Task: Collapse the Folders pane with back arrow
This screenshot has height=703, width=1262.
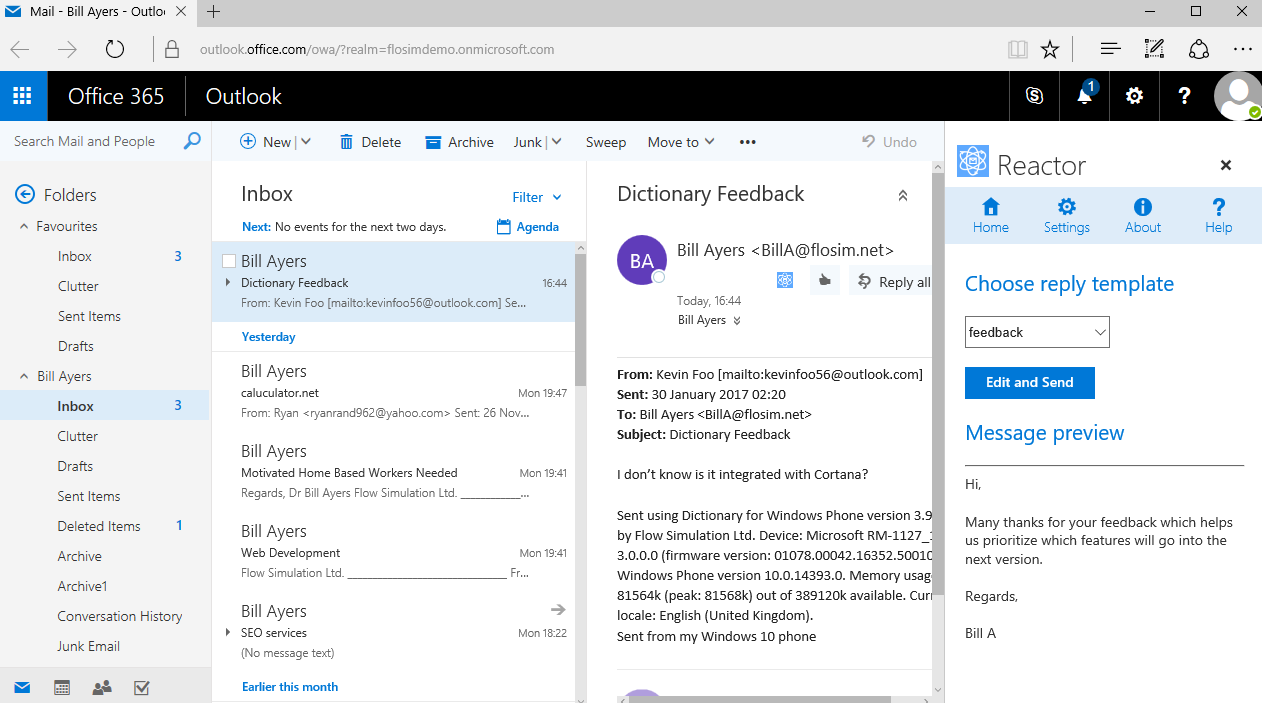Action: [25, 195]
